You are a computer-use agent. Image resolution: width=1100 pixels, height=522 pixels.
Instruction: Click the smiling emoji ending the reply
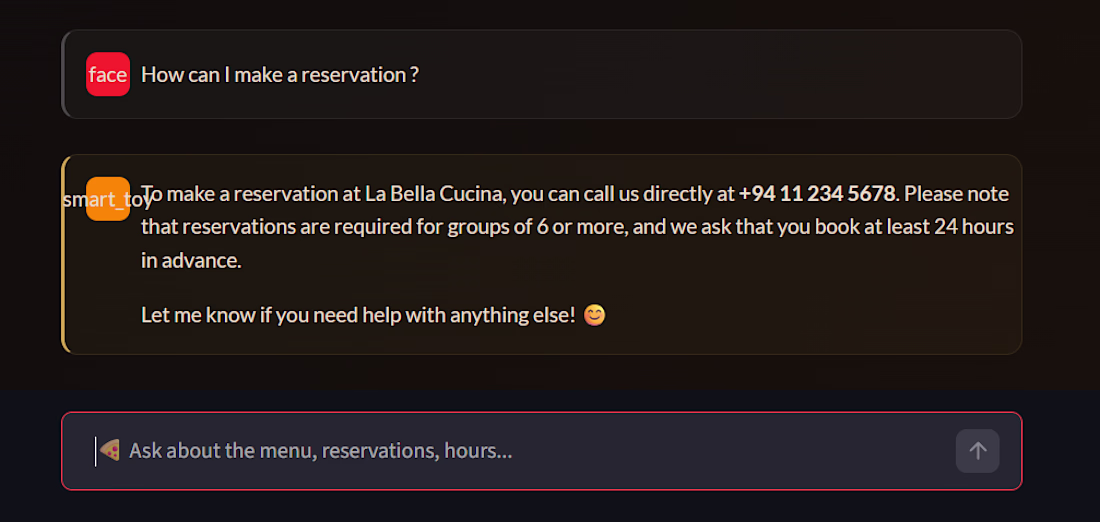pyautogui.click(x=594, y=315)
